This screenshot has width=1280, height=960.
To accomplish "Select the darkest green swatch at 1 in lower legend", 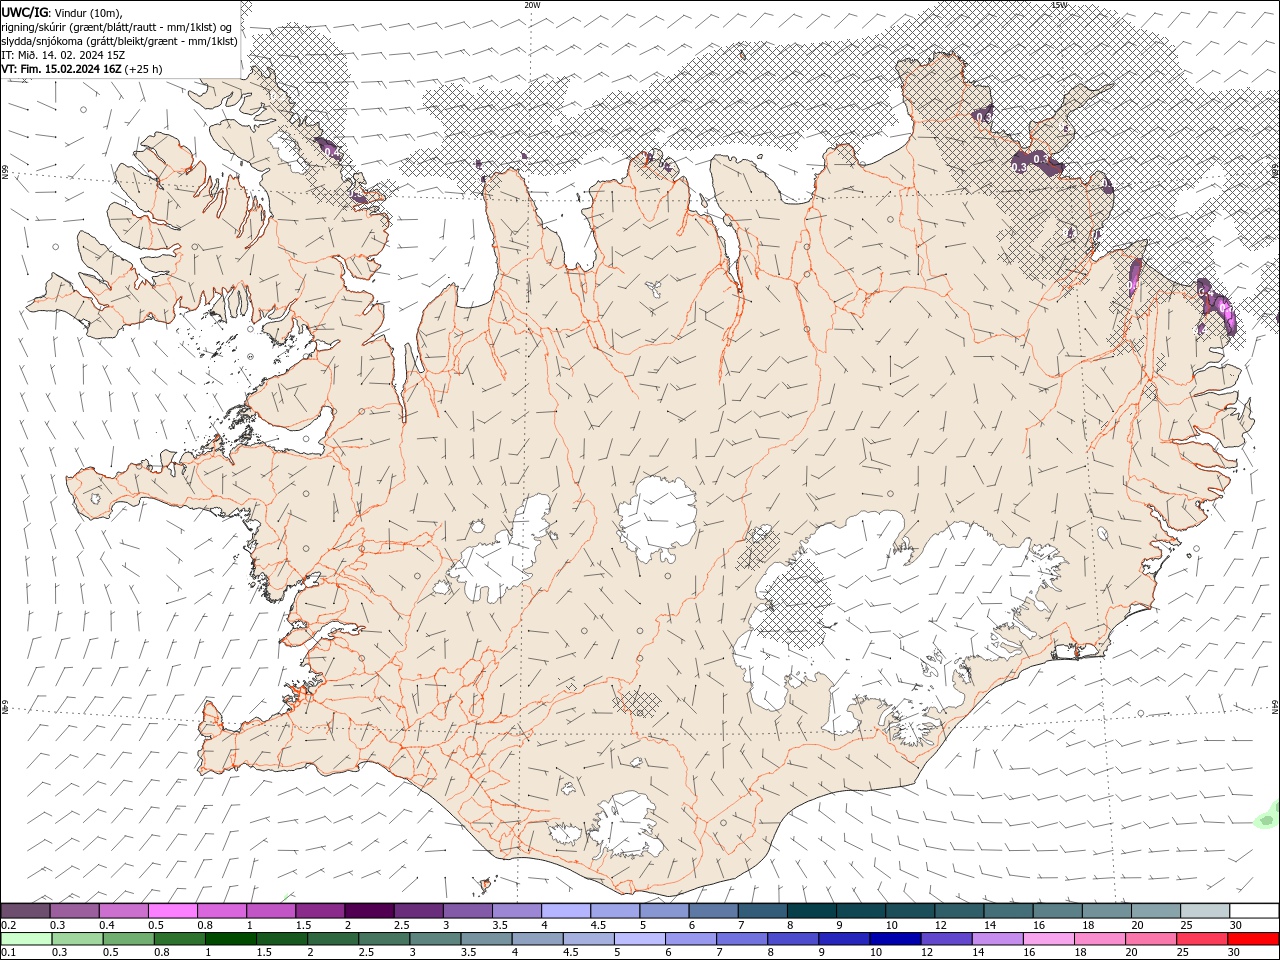I will [231, 939].
